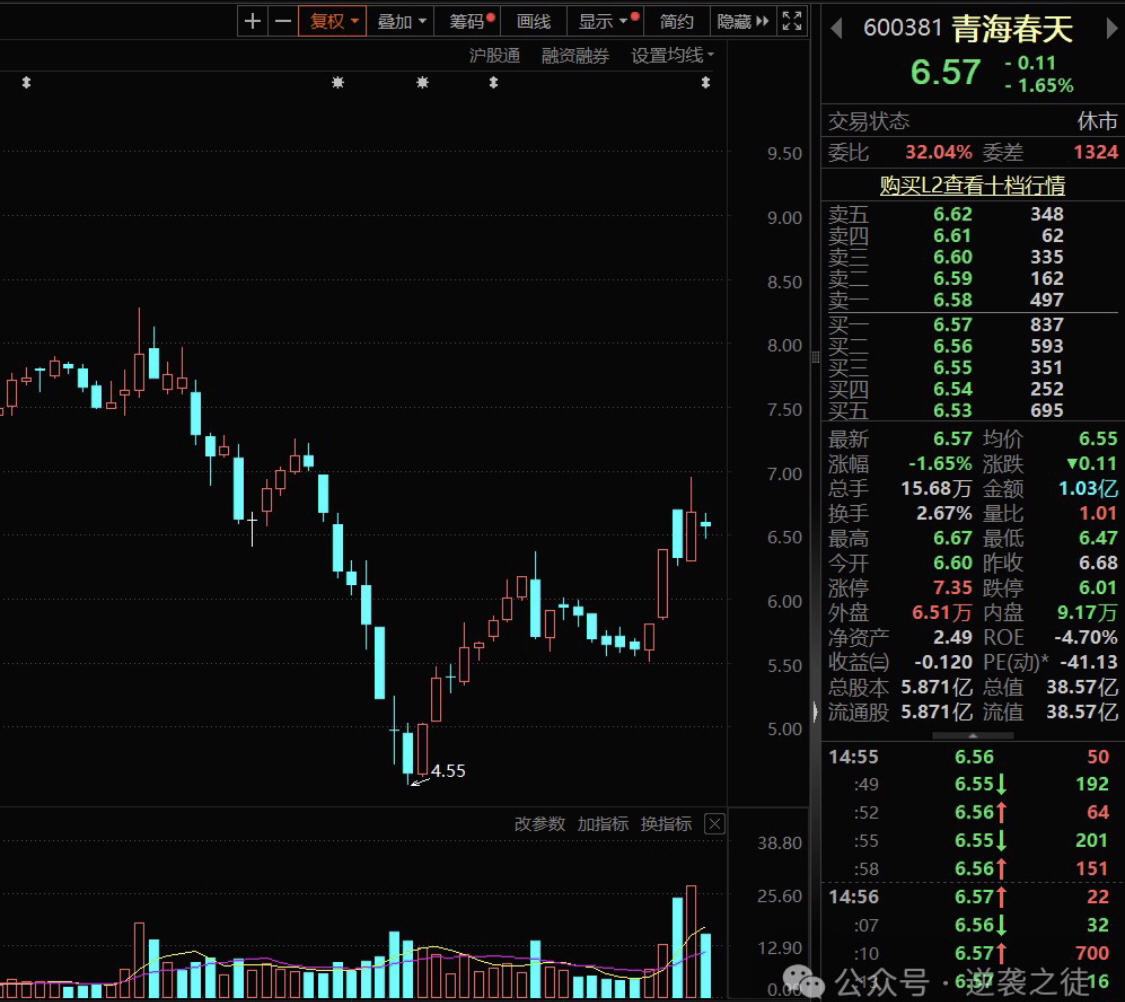Viewport: 1125px width, 1002px height.
Task: Click the side panel splitter handle
Action: [x=815, y=357]
